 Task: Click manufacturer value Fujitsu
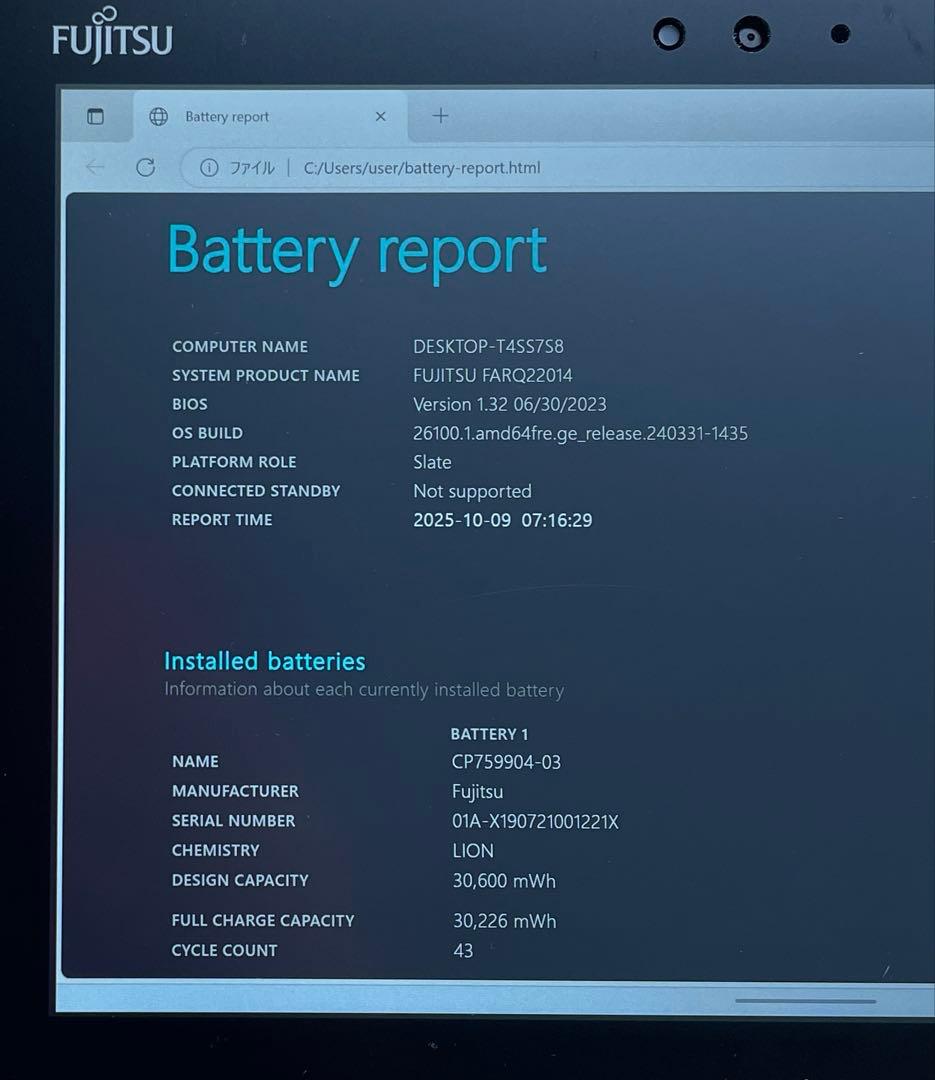pos(477,792)
